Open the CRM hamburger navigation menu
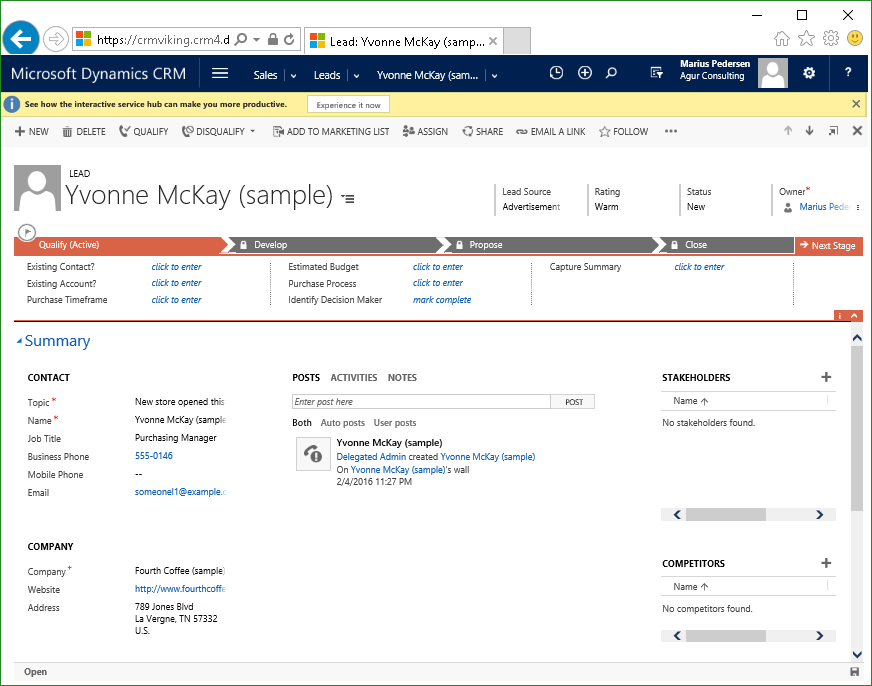 220,73
